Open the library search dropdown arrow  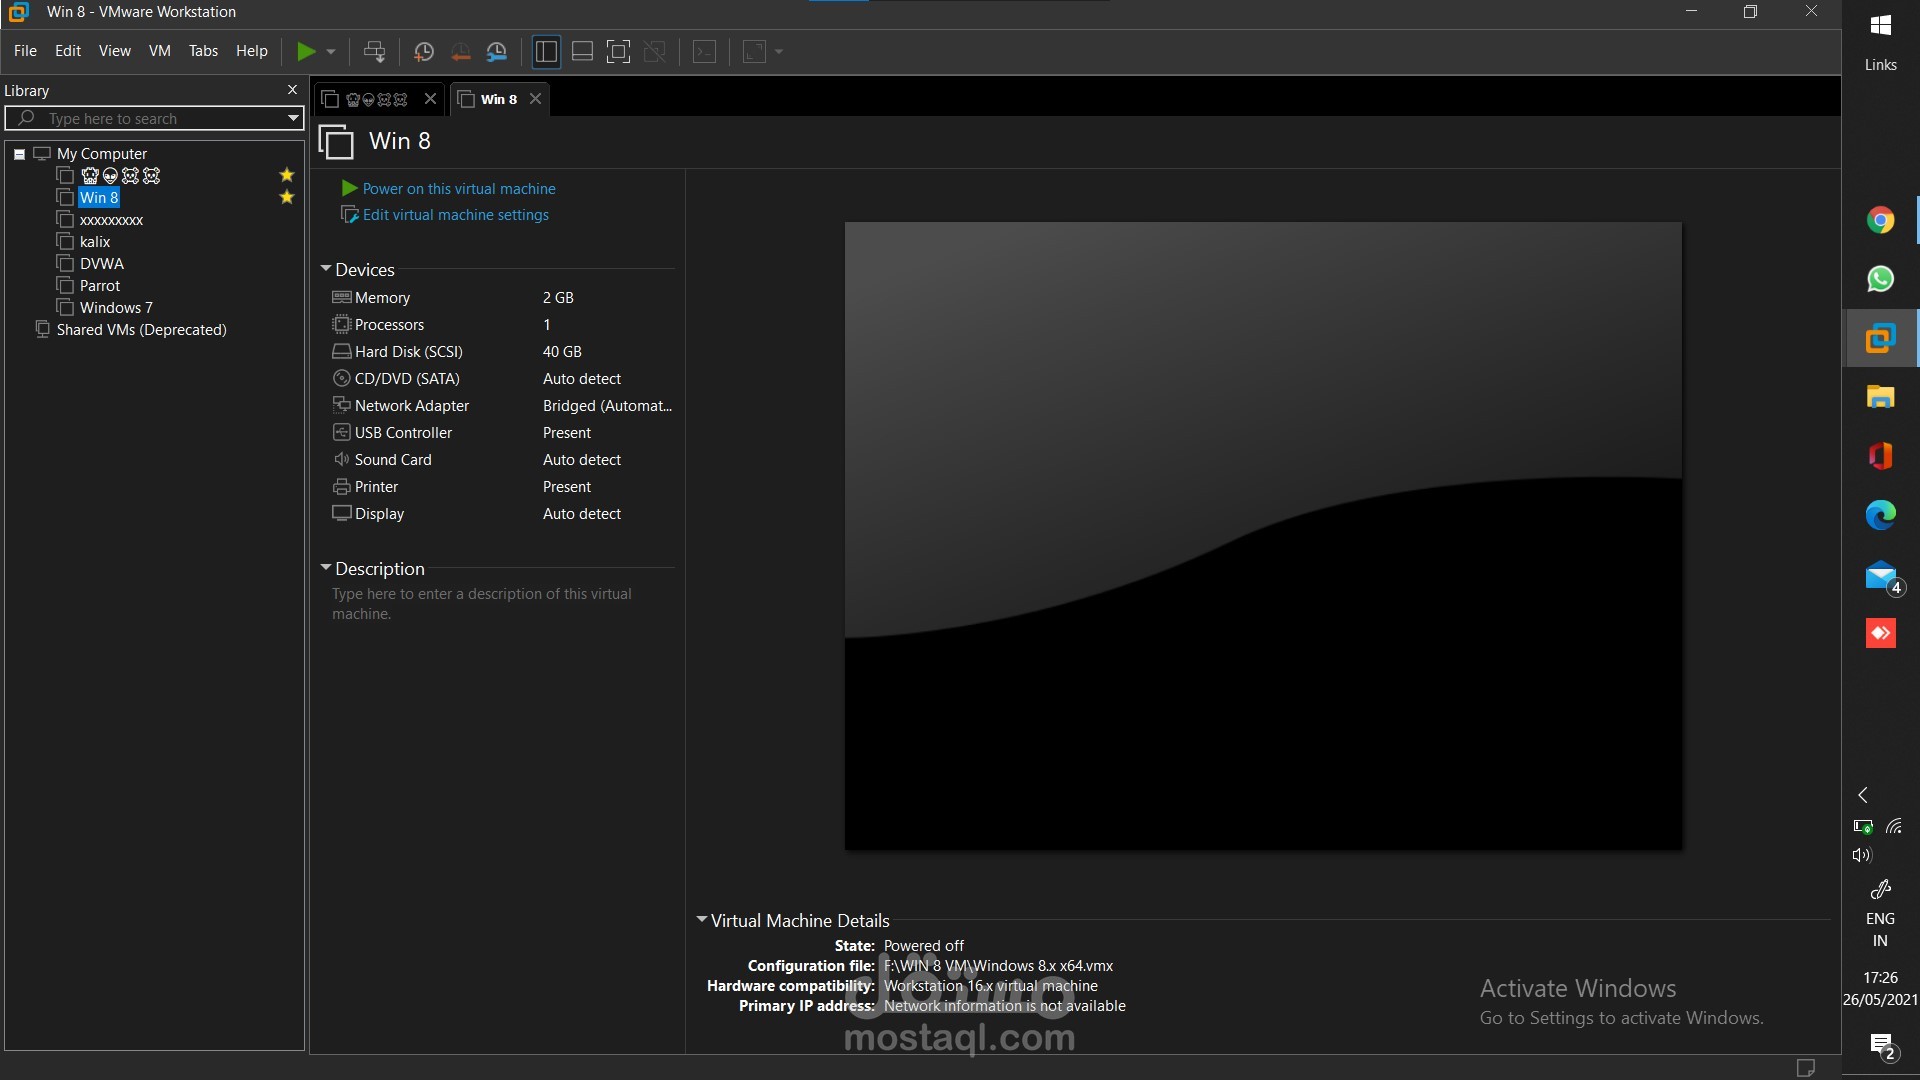pos(293,118)
